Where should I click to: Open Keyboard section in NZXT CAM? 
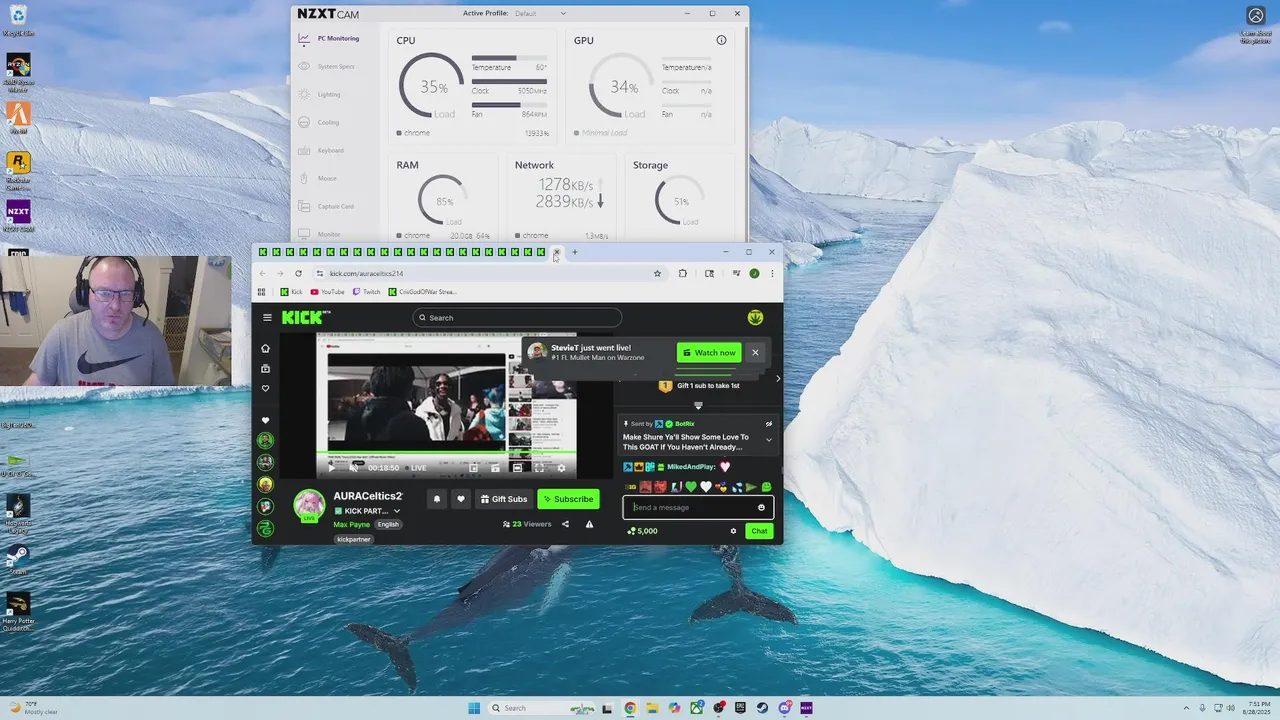[322, 150]
